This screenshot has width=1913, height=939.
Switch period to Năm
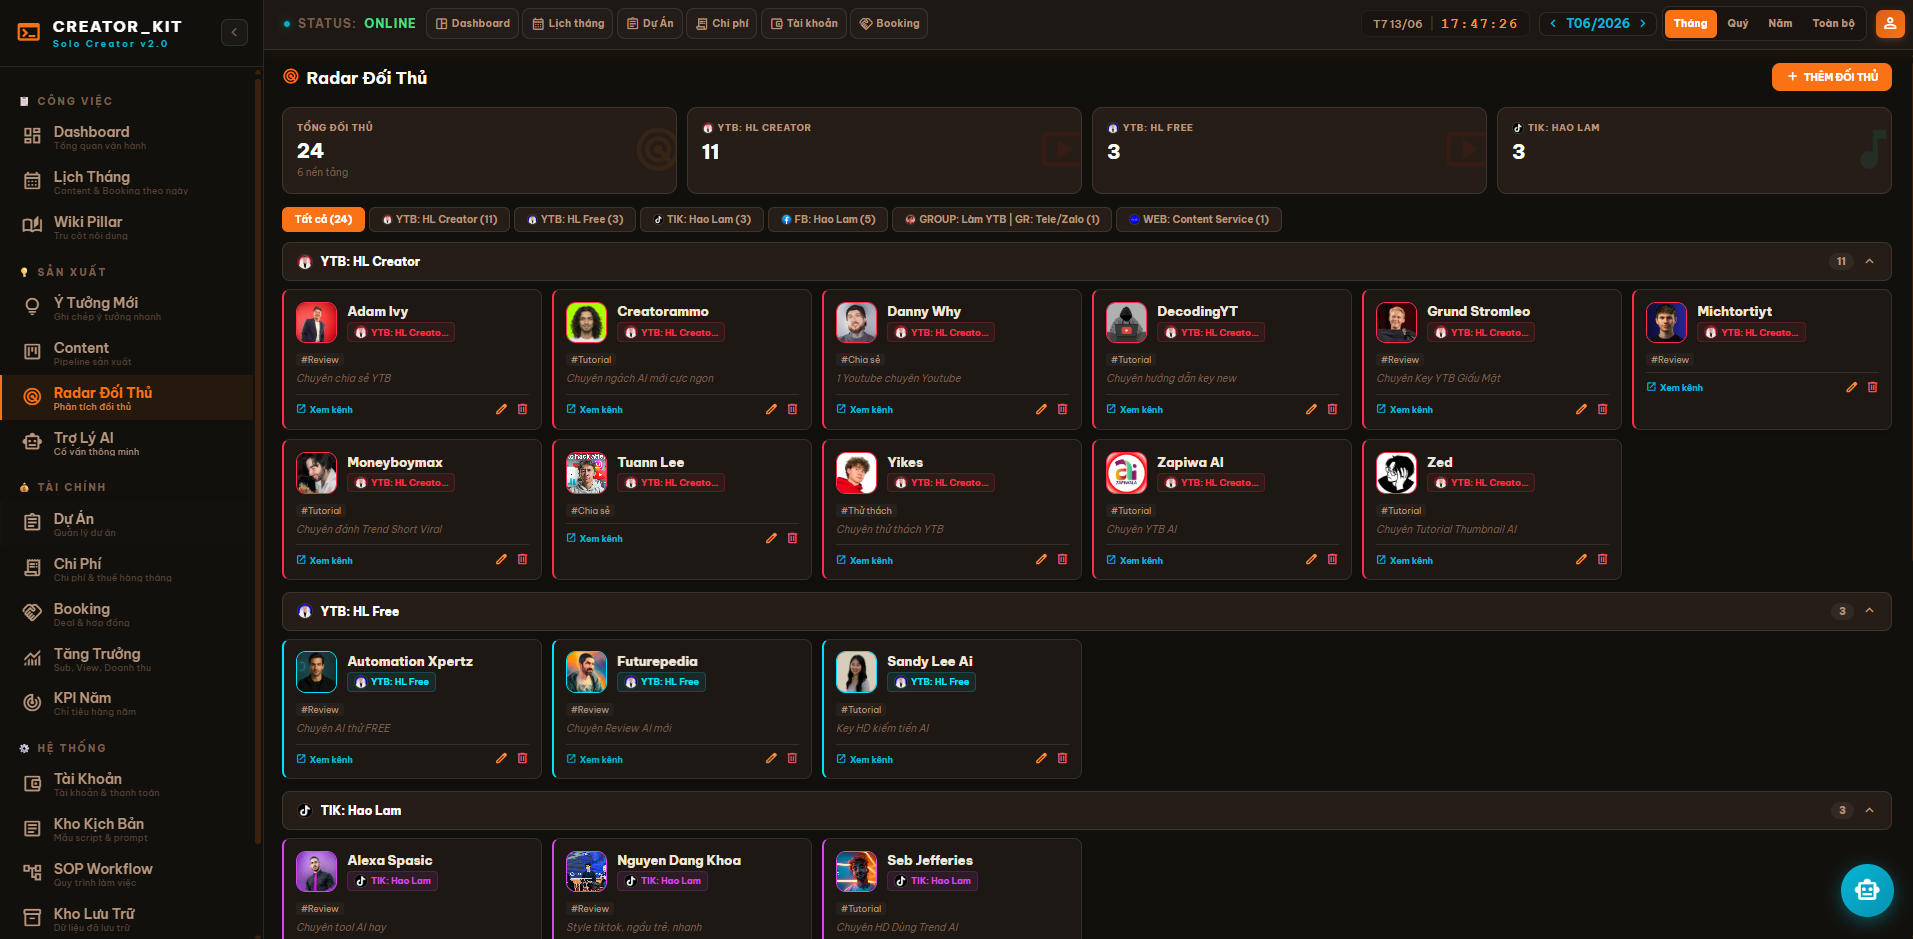(1780, 23)
